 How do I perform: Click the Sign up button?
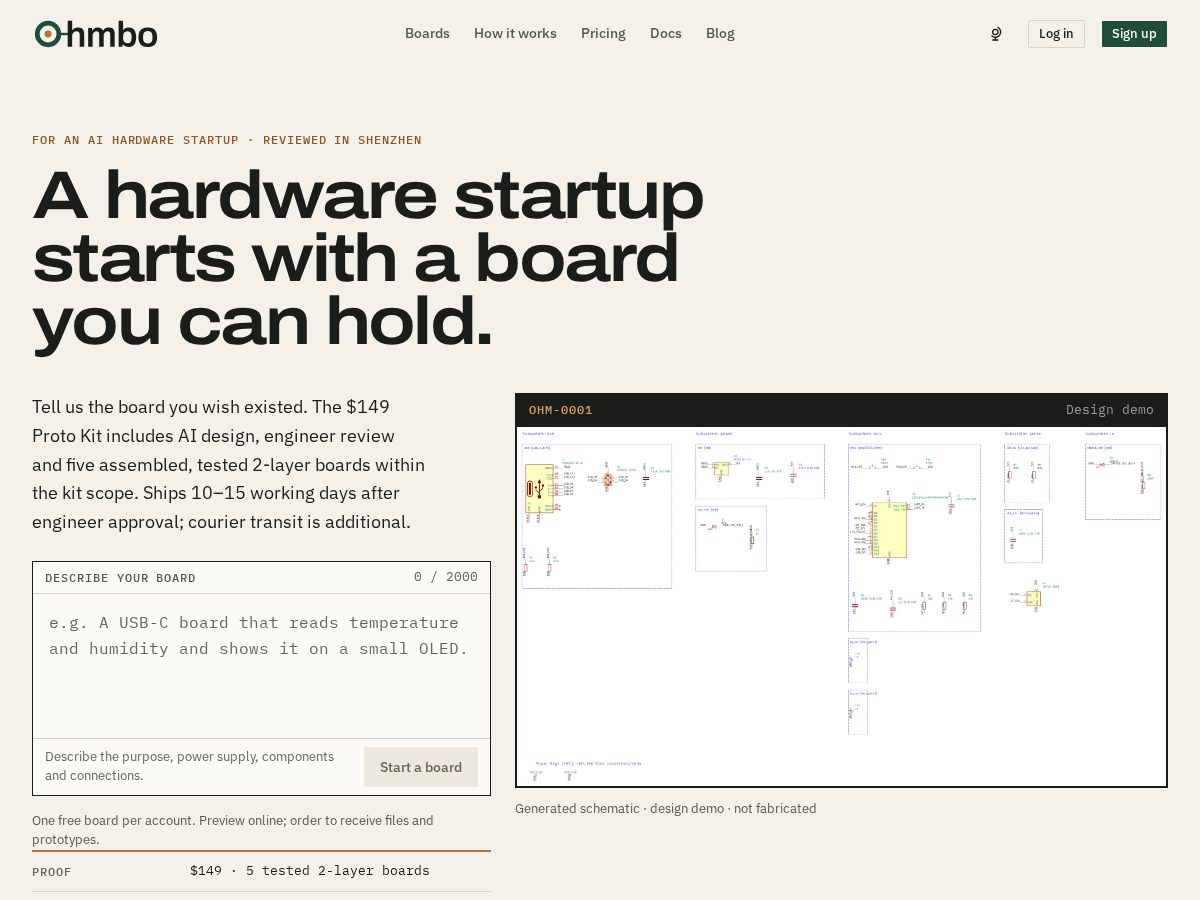[x=1134, y=34]
